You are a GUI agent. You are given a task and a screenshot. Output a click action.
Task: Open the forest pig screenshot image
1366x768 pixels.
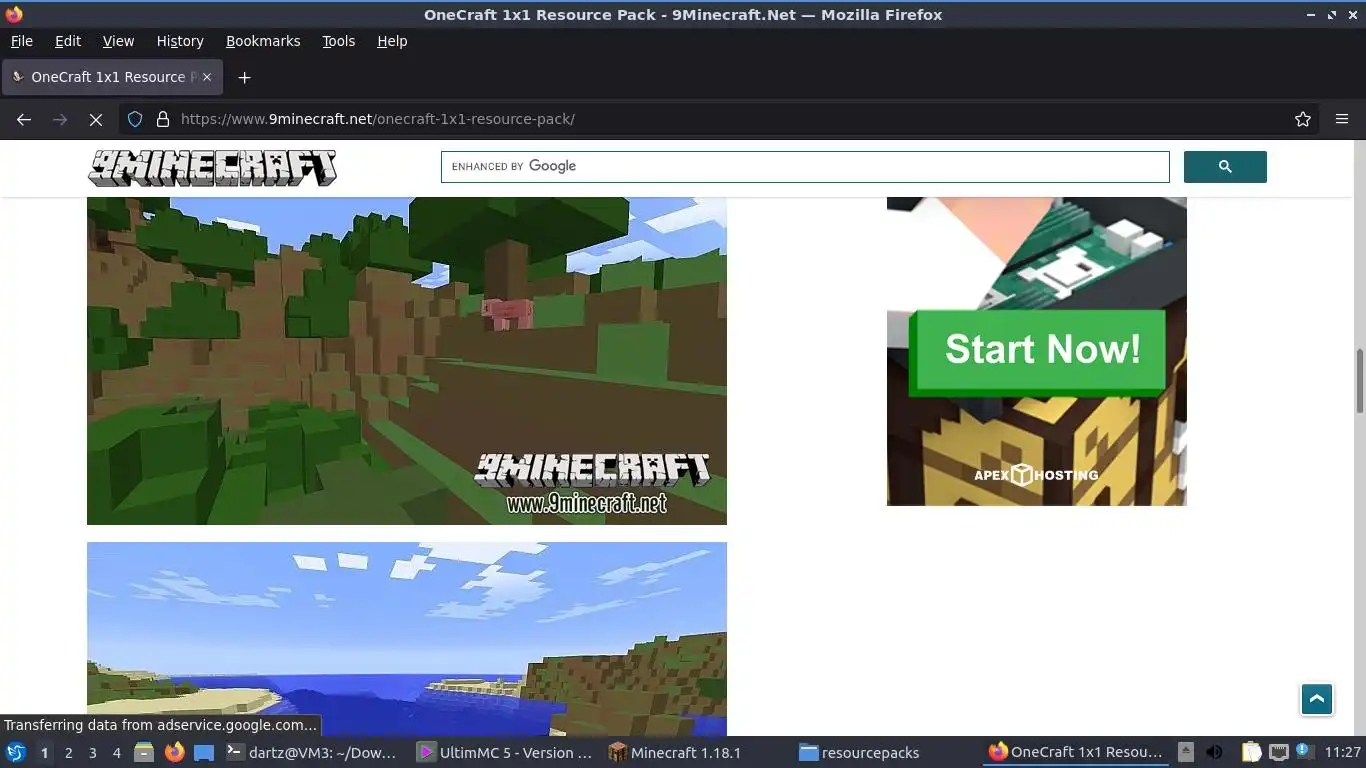click(407, 361)
